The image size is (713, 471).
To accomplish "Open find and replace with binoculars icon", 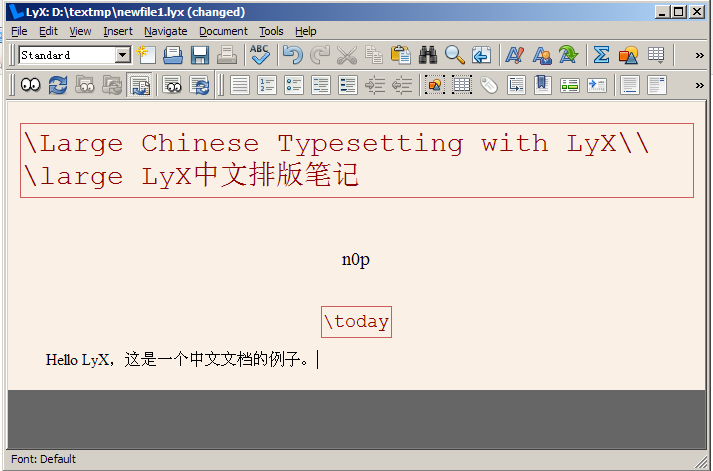I will point(428,55).
